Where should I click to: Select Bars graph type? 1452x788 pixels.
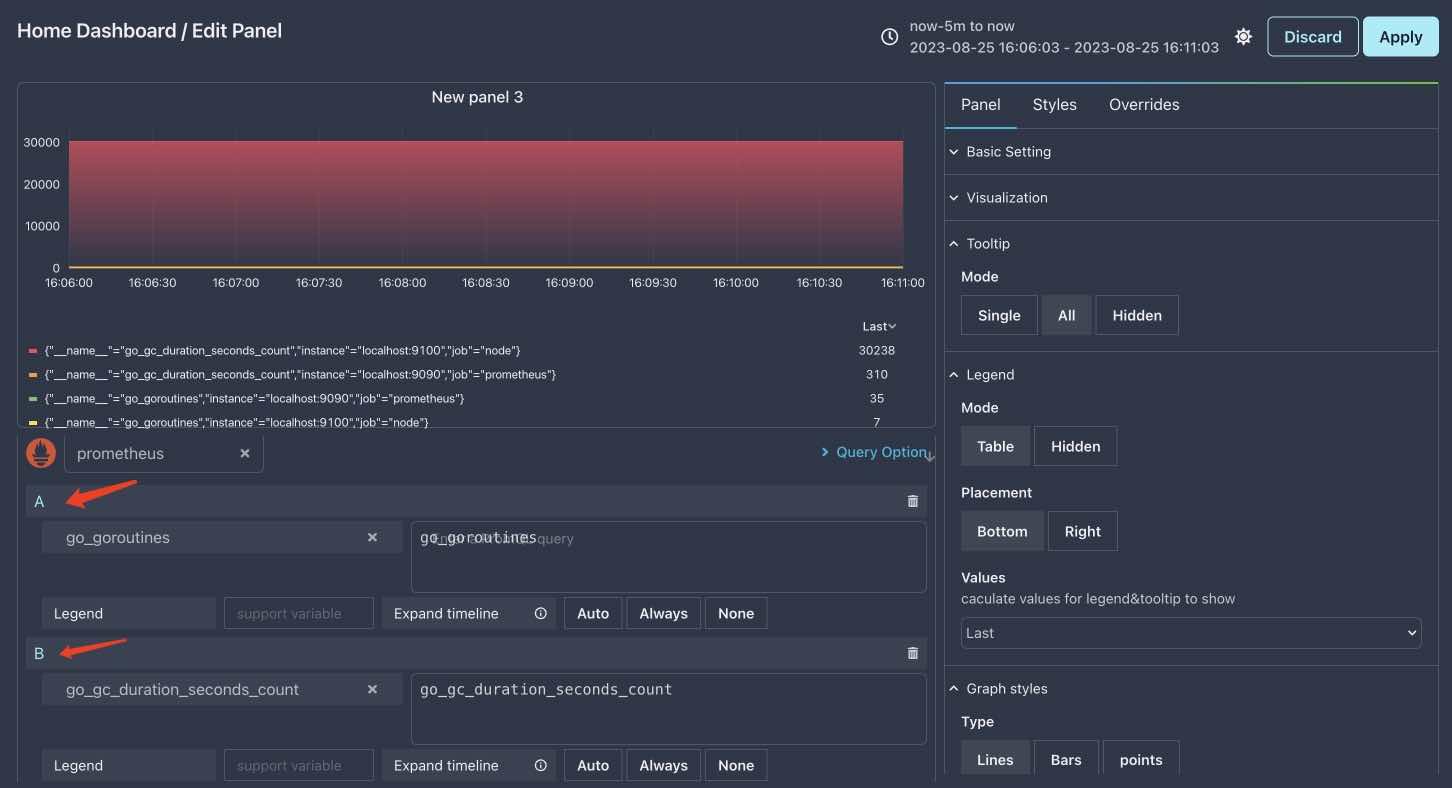coord(1066,759)
